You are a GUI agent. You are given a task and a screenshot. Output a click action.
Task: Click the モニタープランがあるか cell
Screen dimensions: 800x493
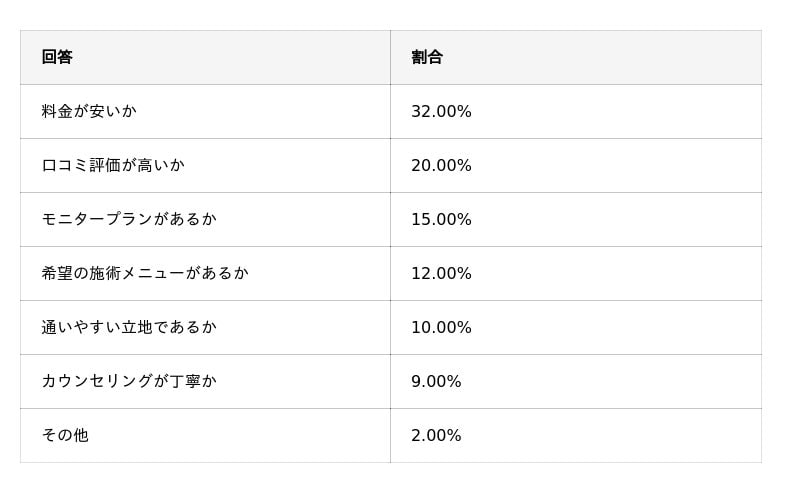pyautogui.click(x=129, y=219)
